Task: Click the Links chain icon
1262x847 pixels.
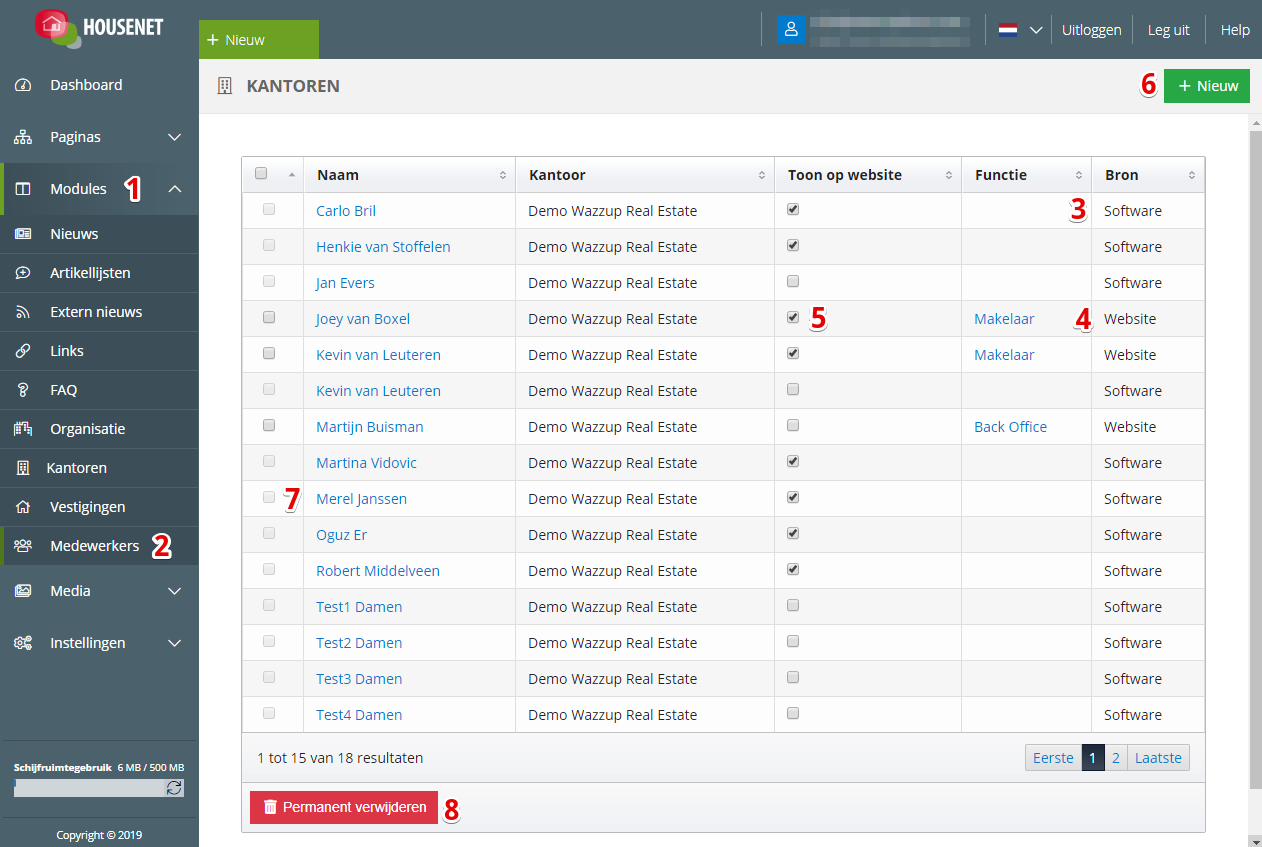Action: coord(23,351)
